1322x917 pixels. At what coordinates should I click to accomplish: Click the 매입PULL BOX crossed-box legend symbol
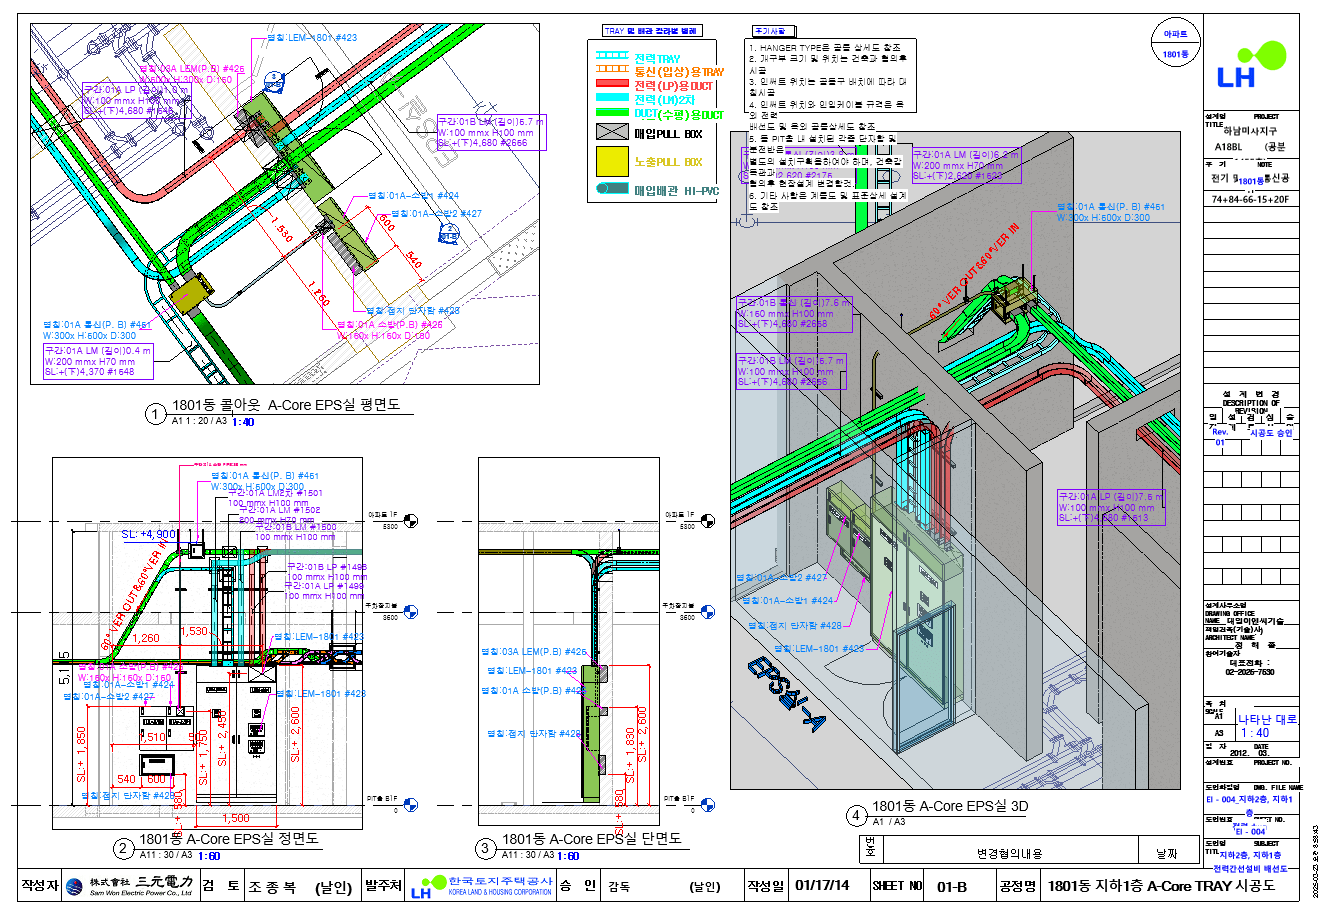click(x=612, y=132)
